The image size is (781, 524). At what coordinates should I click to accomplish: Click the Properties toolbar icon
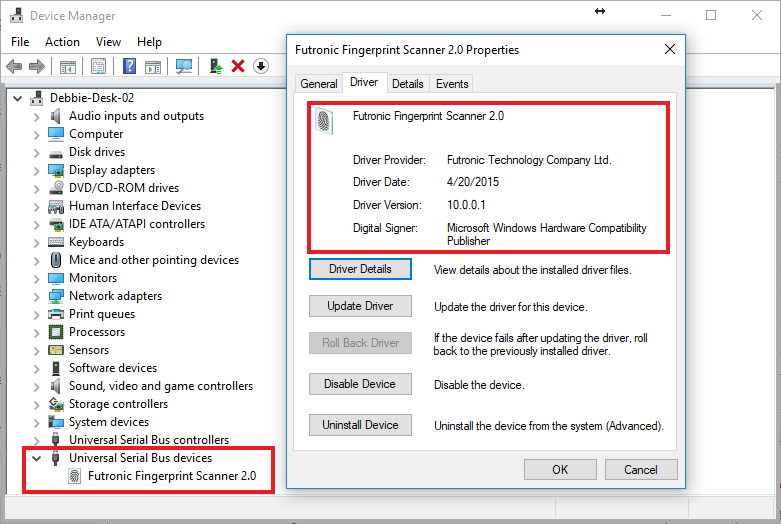pos(98,66)
